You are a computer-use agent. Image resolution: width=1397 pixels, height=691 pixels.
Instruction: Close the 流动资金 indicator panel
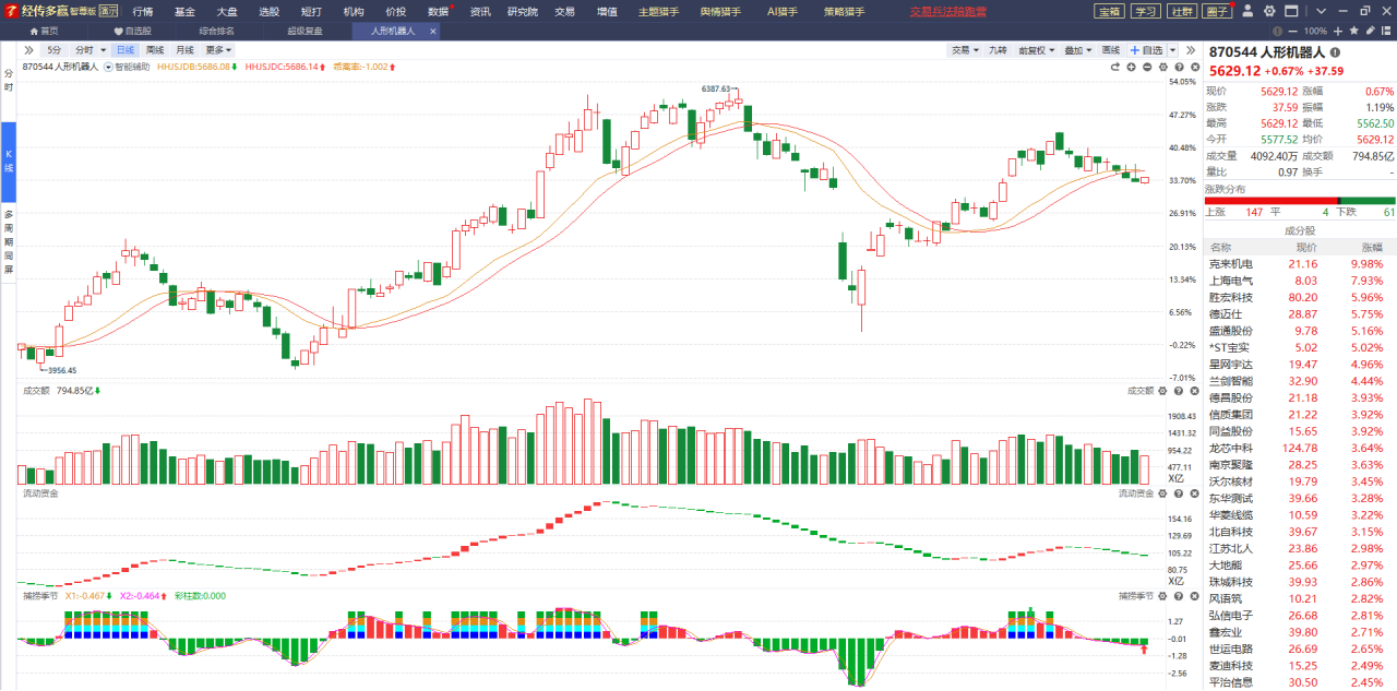coord(1194,493)
